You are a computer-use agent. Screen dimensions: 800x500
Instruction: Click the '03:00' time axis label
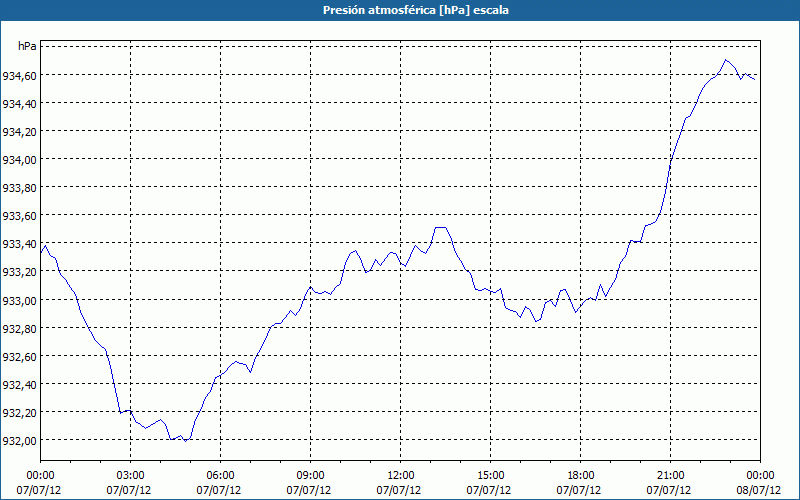coord(131,476)
